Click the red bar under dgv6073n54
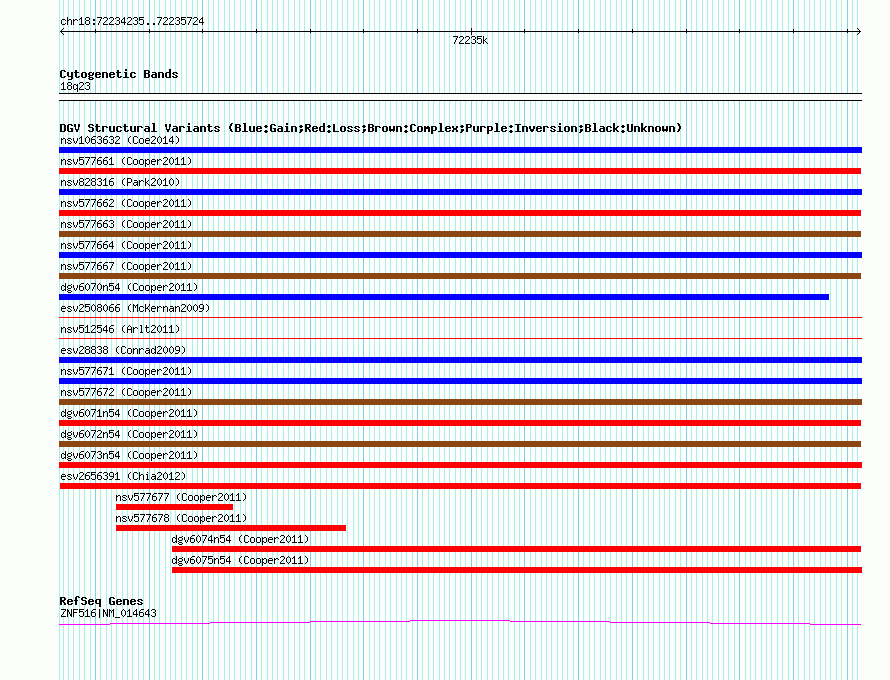 [460, 465]
